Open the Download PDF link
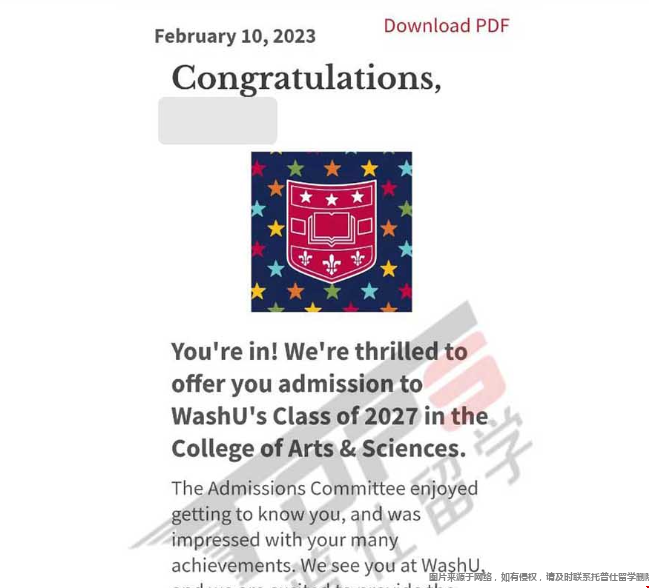Screen dimensions: 649x588 [x=446, y=26]
